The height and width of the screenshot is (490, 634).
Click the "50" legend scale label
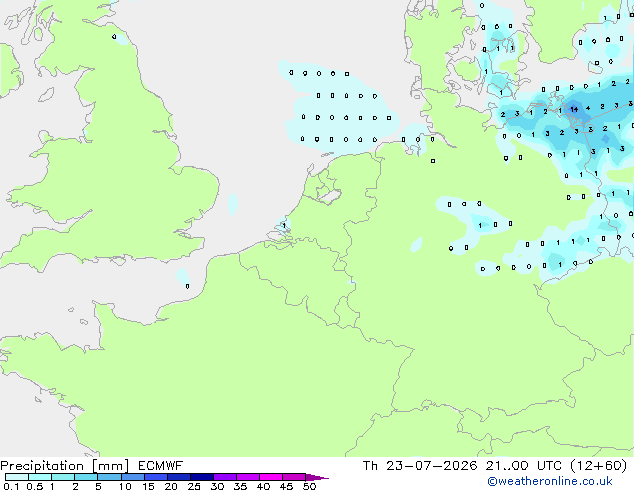tap(309, 486)
